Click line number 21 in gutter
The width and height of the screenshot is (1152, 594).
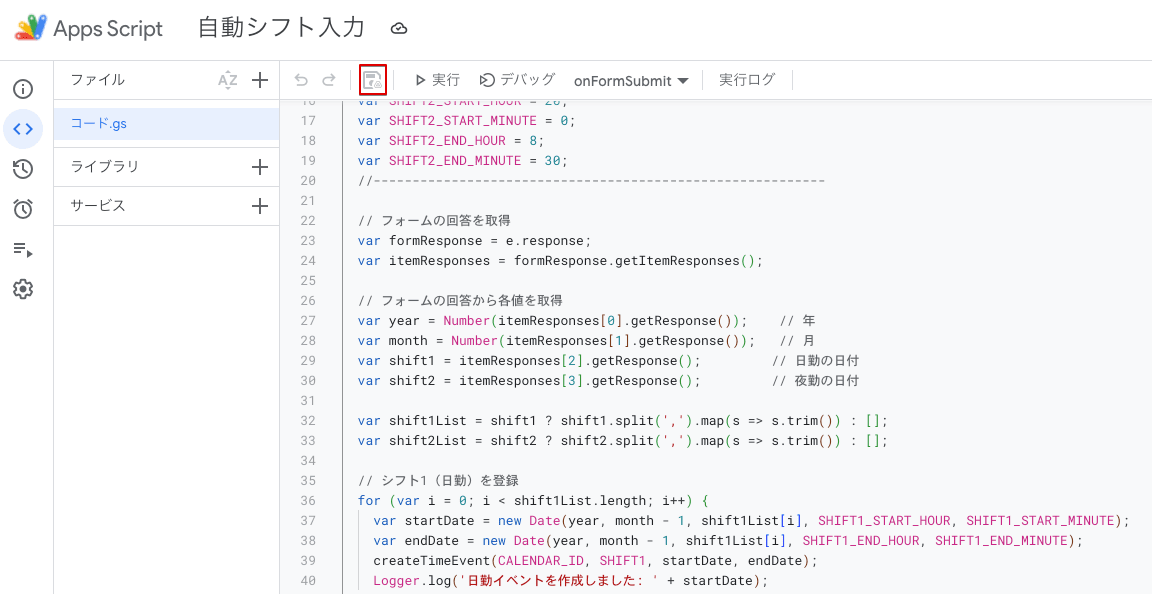coord(308,201)
